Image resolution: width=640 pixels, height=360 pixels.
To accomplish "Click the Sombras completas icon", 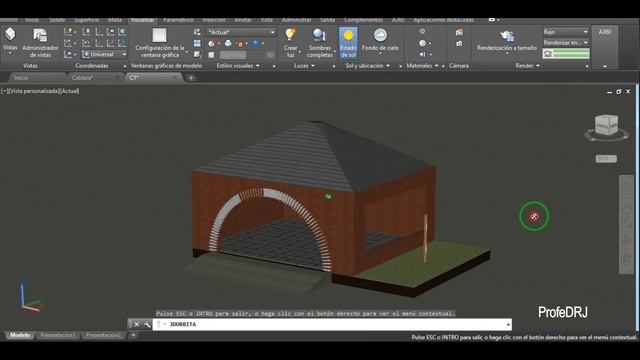I will (320, 35).
